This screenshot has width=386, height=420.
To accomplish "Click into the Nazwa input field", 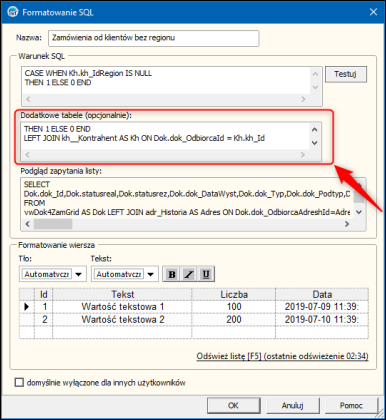I will (x=153, y=38).
